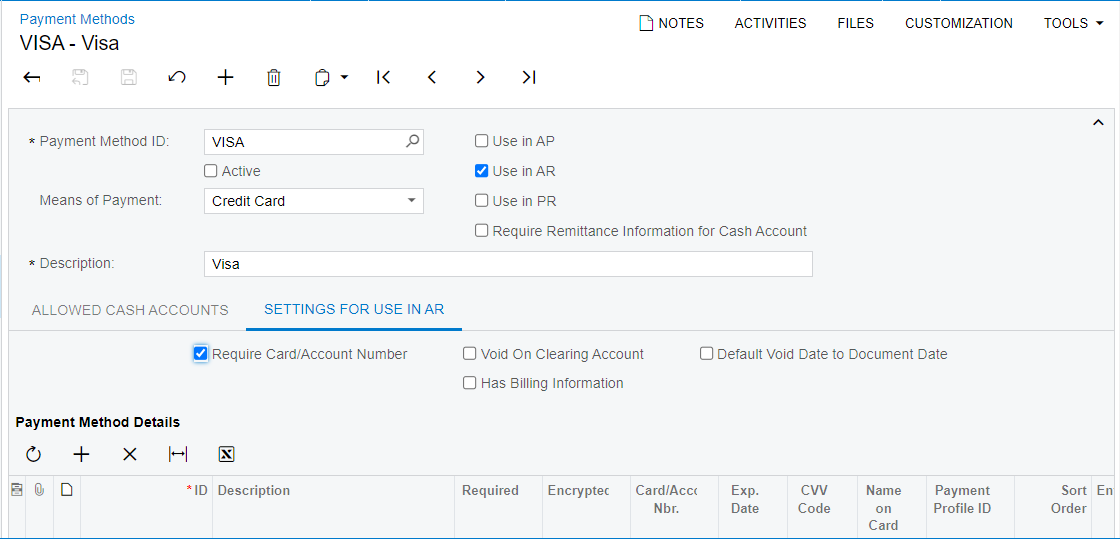Click the Payment Method ID field
Image resolution: width=1120 pixels, height=539 pixels.
tap(314, 142)
